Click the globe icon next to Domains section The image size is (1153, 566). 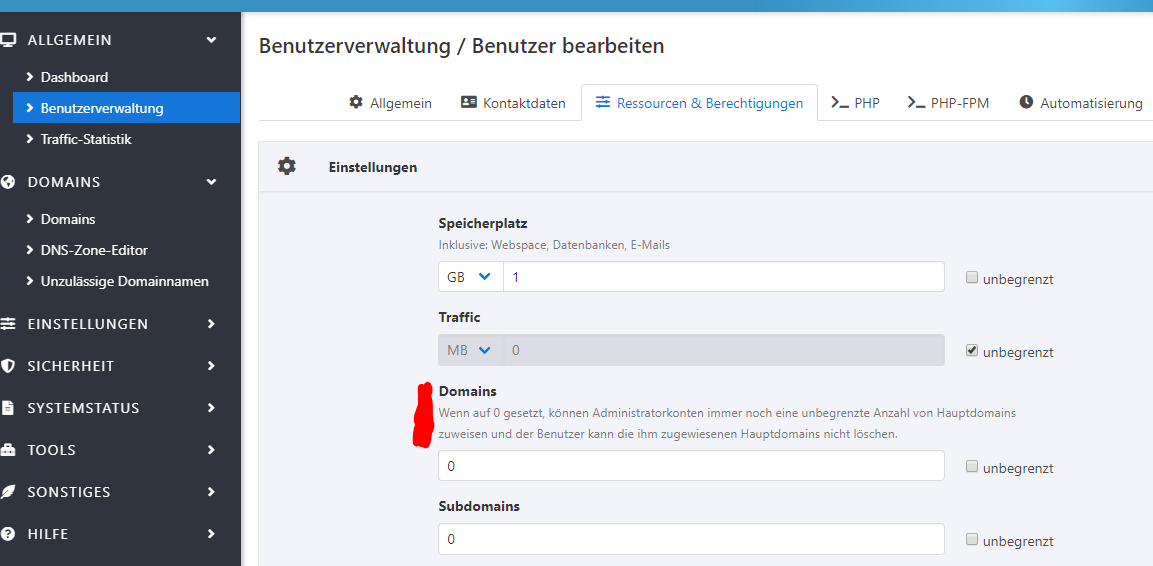pyautogui.click(x=8, y=182)
